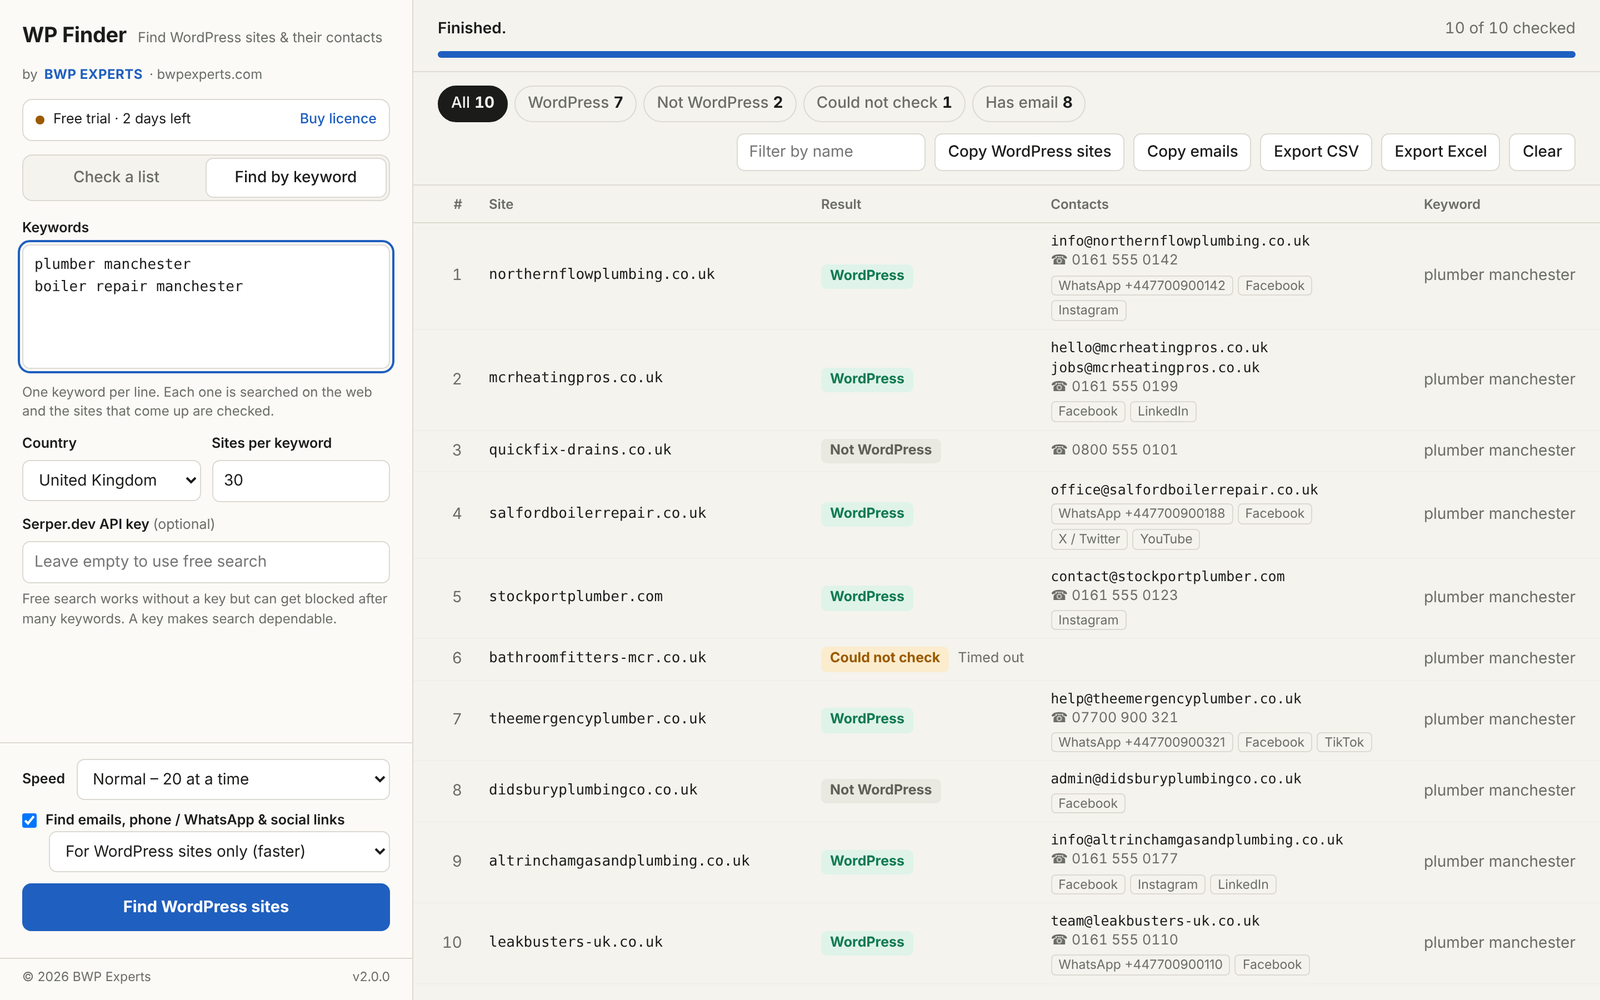
Task: Click the Keywords text area
Action: 206,307
